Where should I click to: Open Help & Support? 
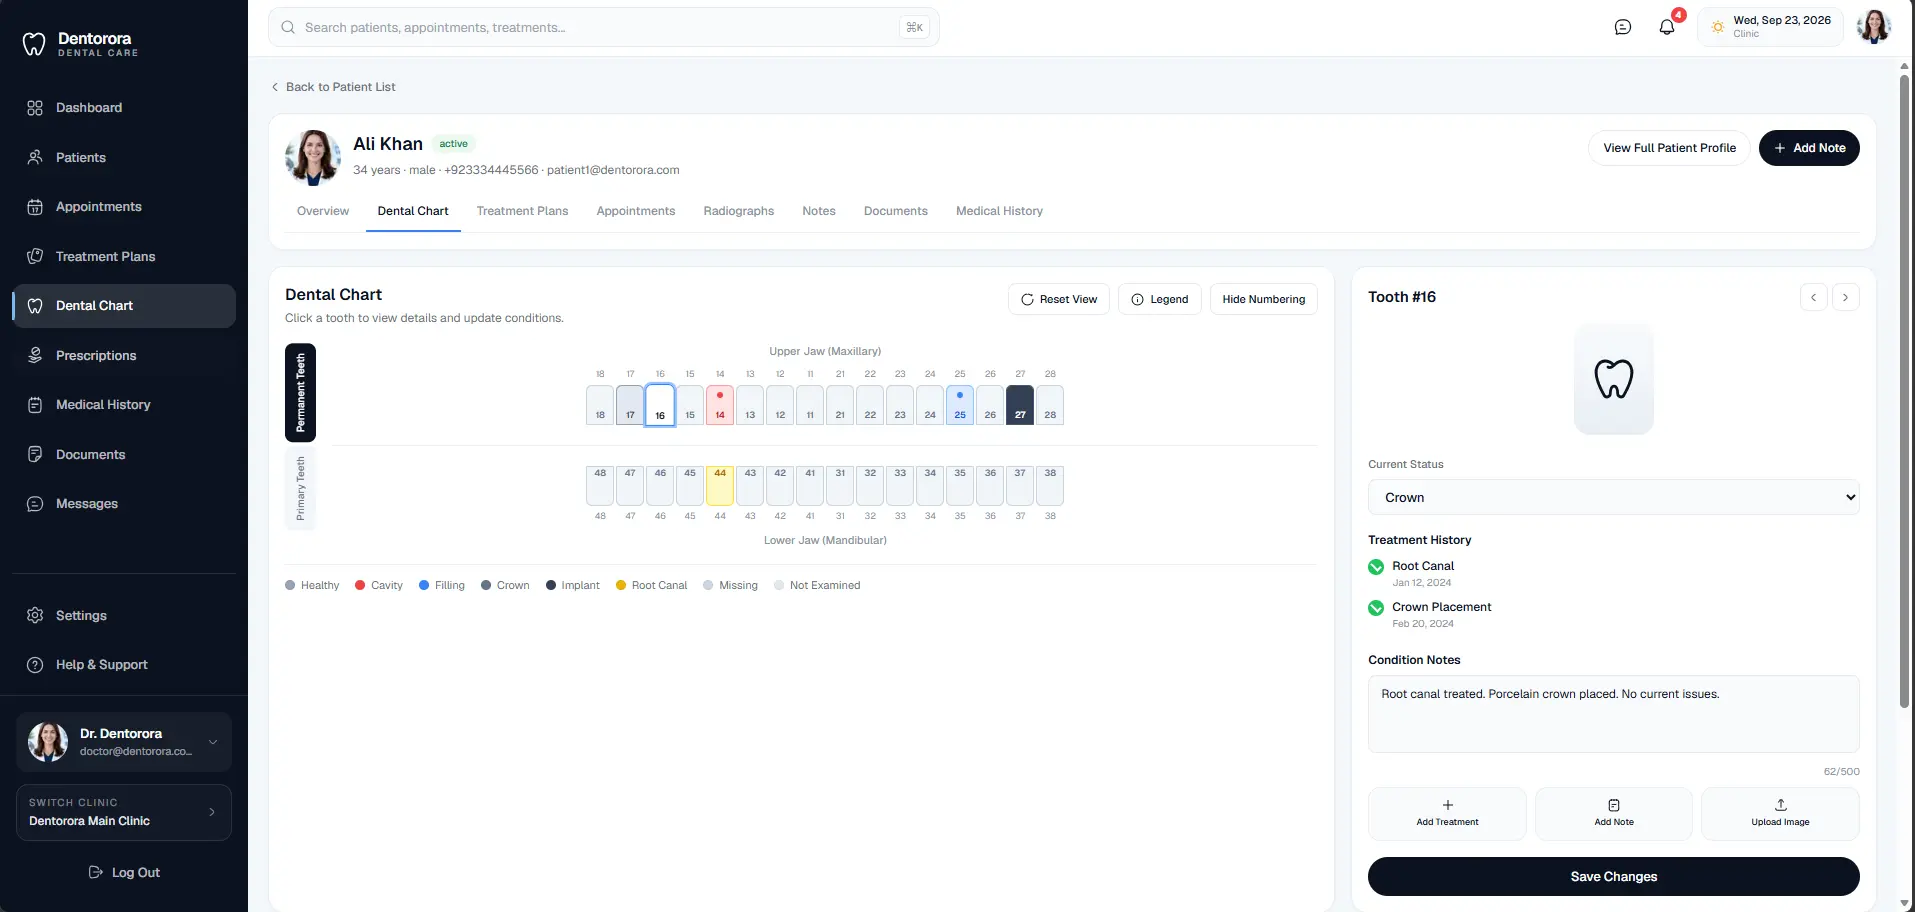point(124,665)
